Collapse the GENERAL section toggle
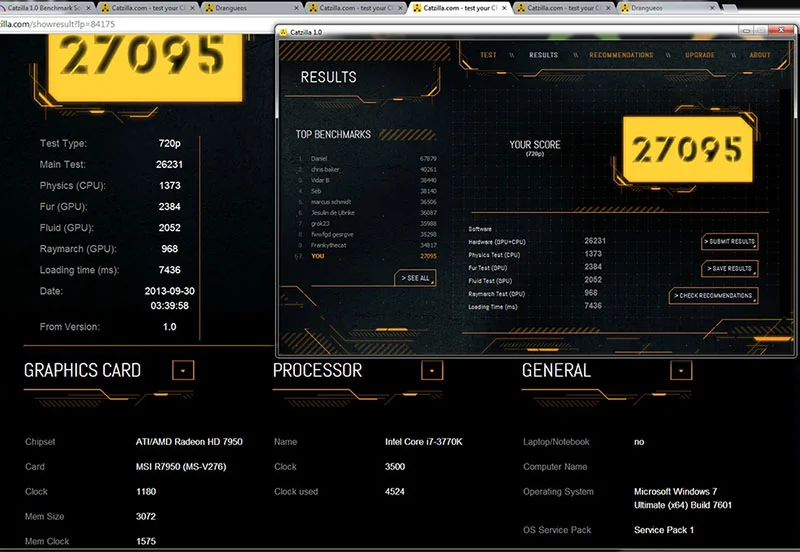The width and height of the screenshot is (800, 552). (x=681, y=370)
